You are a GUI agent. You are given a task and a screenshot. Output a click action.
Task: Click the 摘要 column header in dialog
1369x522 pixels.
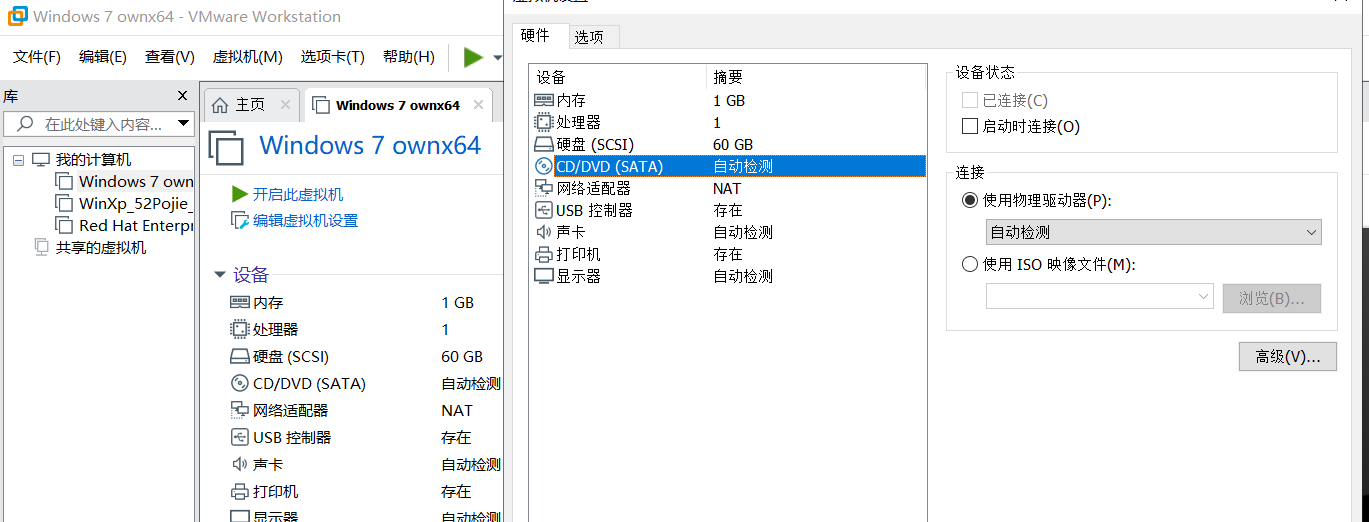pyautogui.click(x=816, y=77)
